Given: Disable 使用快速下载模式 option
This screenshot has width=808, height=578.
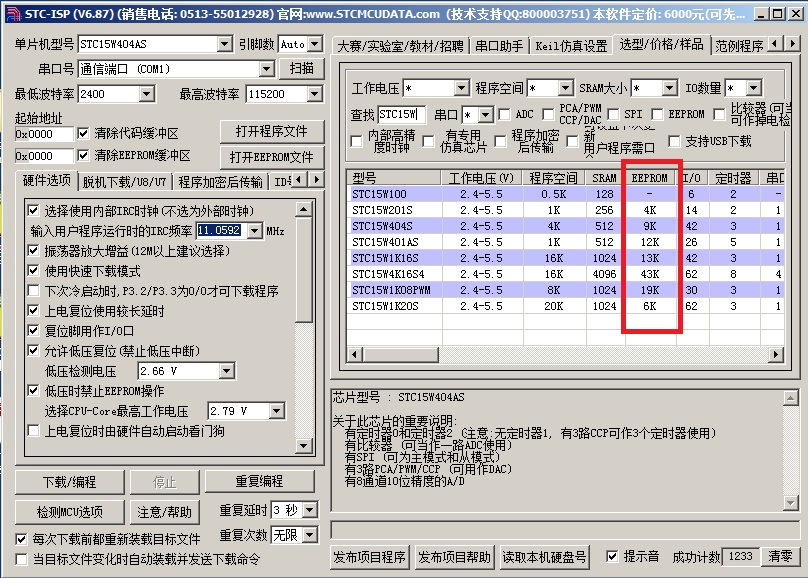Looking at the screenshot, I should click(x=33, y=270).
